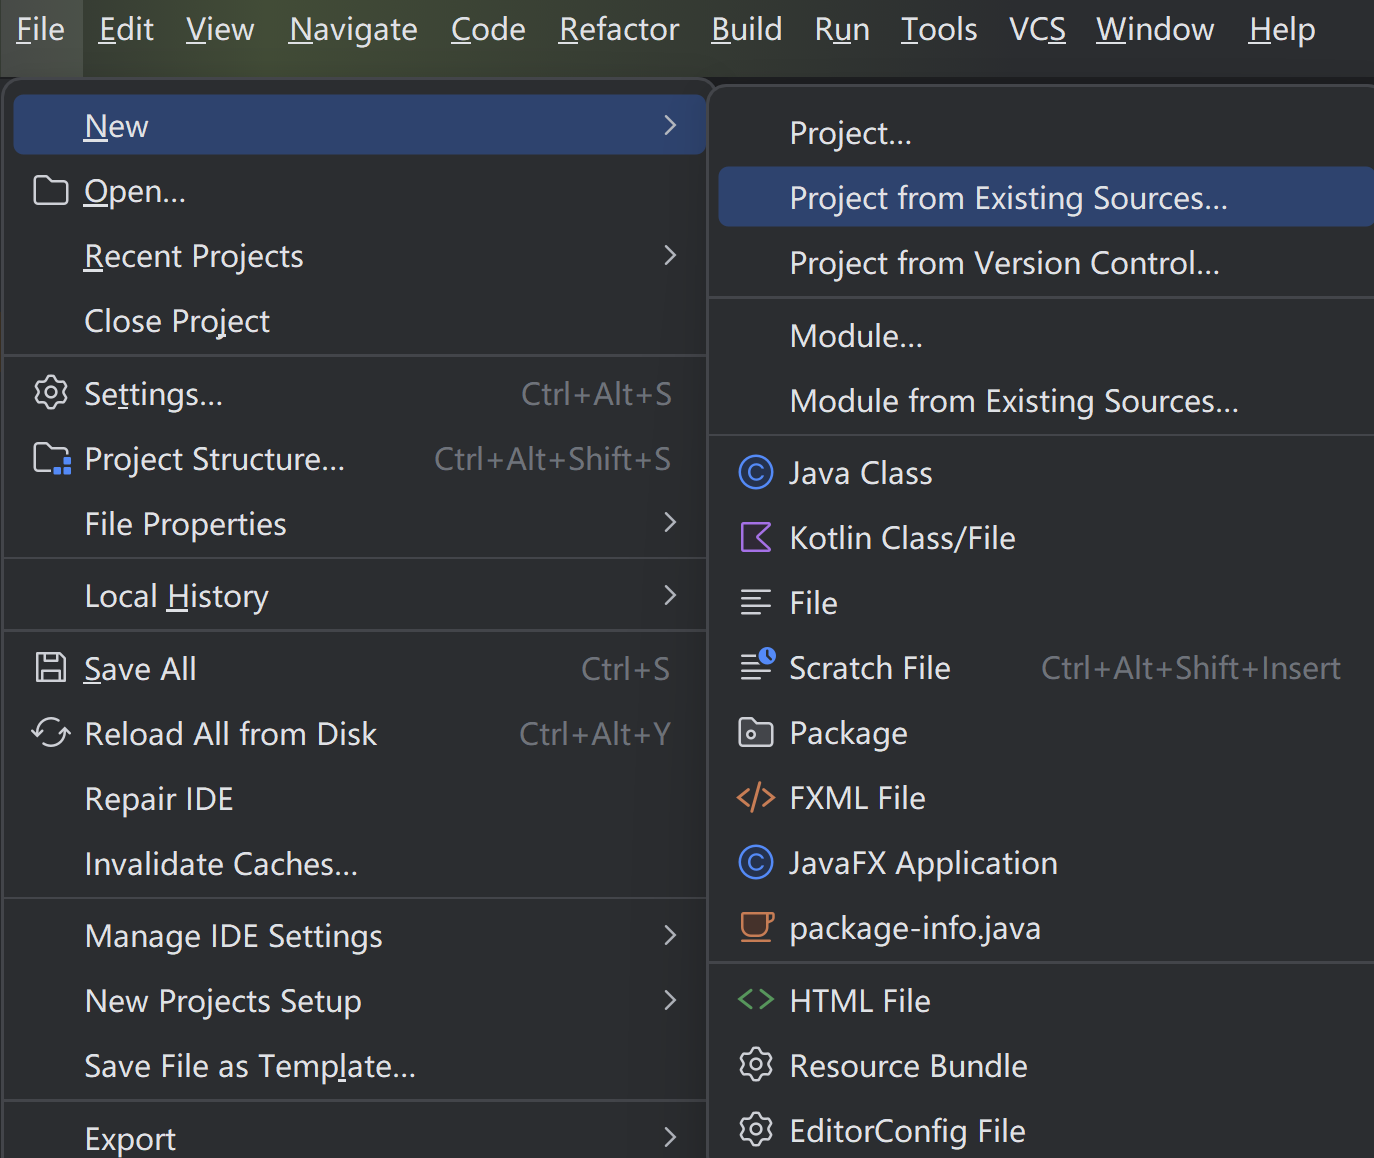
Task: Expand the File Properties submenu arrow
Action: (x=670, y=522)
